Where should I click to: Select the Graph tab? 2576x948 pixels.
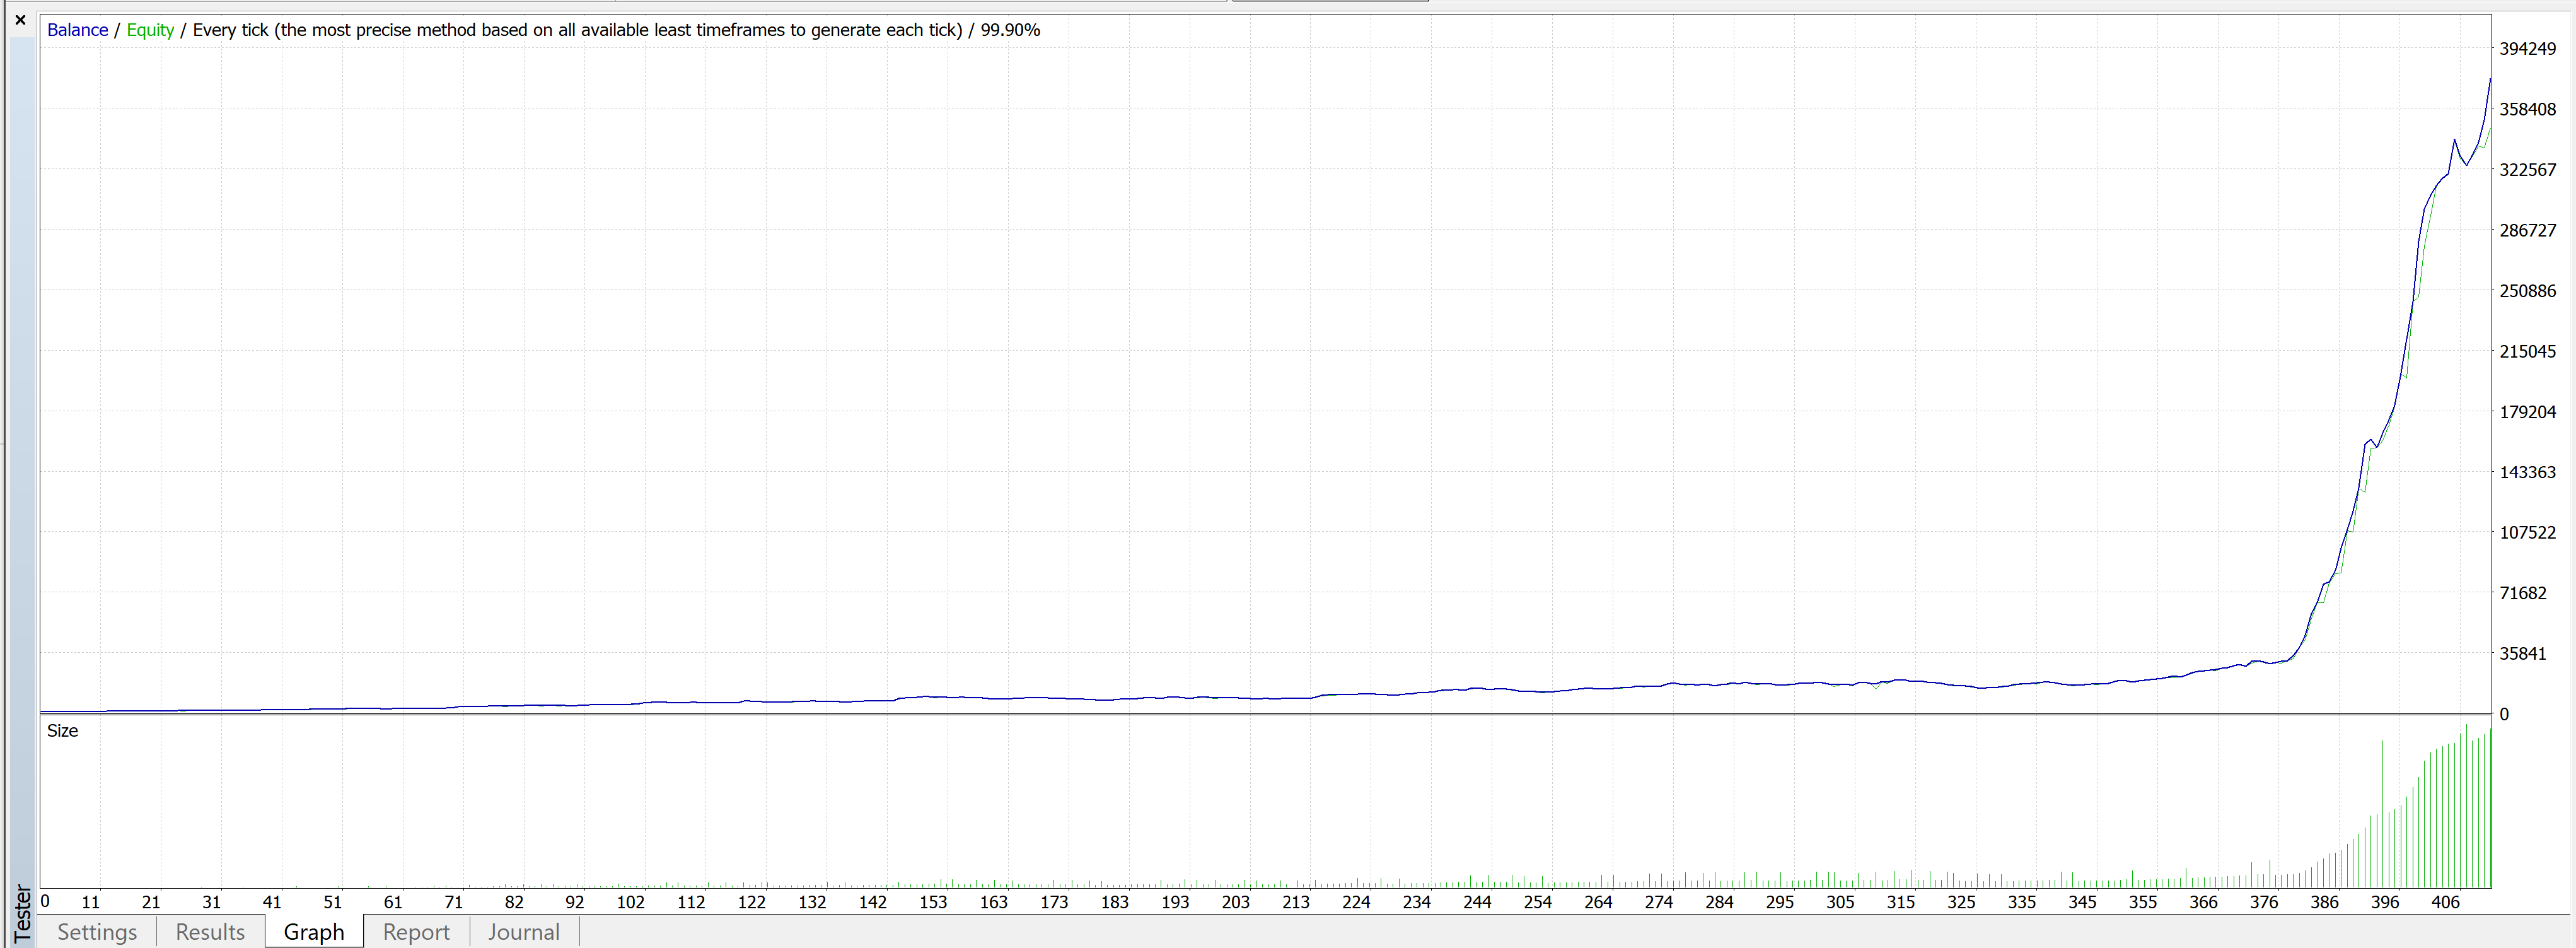tap(314, 932)
